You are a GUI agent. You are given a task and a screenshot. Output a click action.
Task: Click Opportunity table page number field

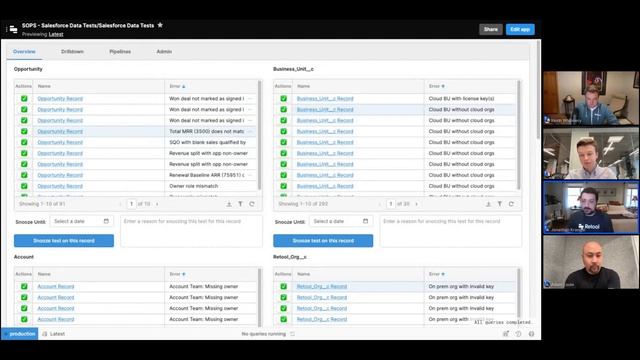(x=131, y=204)
